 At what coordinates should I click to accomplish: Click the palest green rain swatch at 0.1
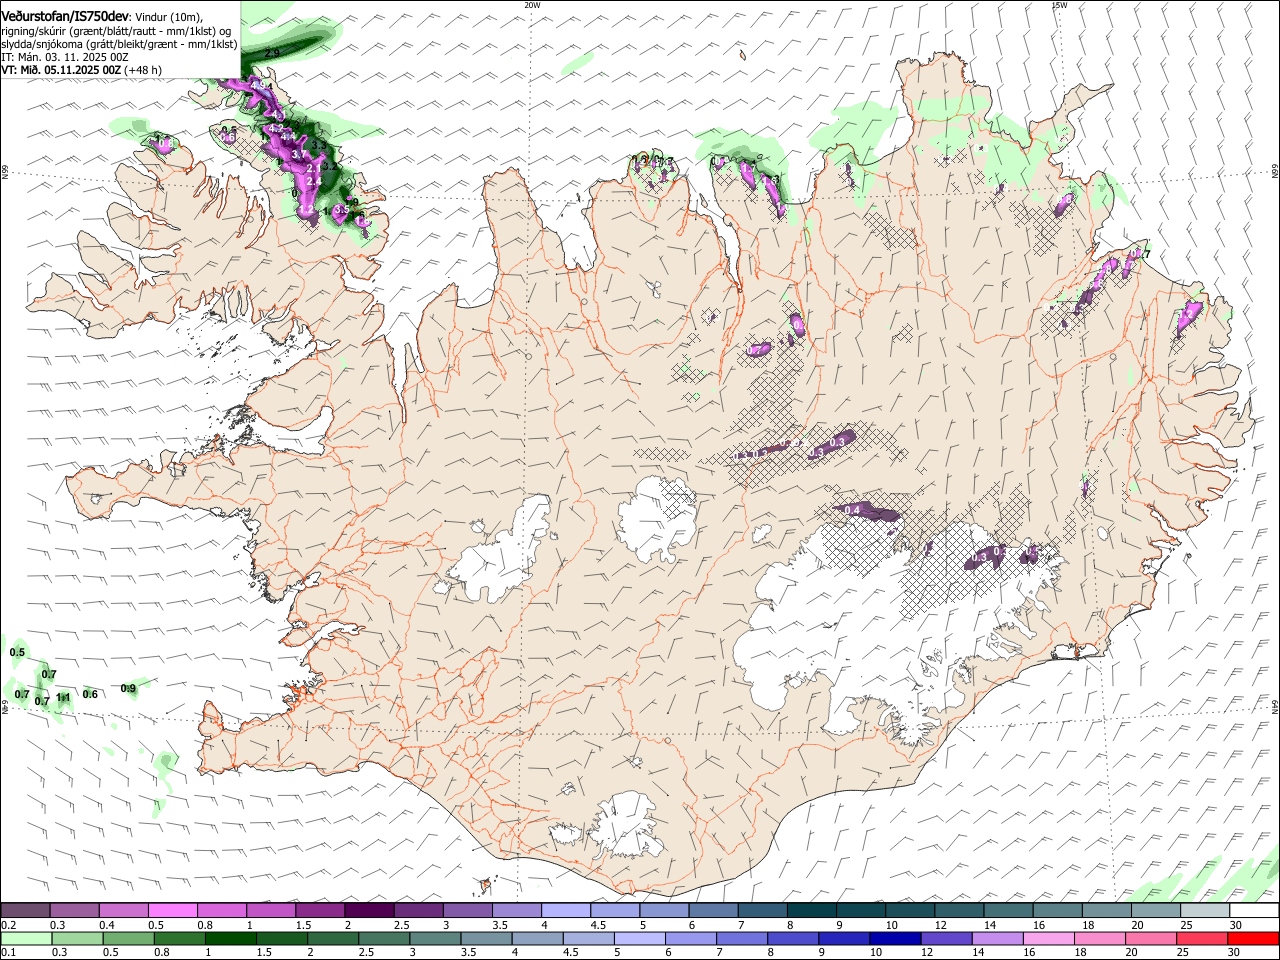click(27, 939)
